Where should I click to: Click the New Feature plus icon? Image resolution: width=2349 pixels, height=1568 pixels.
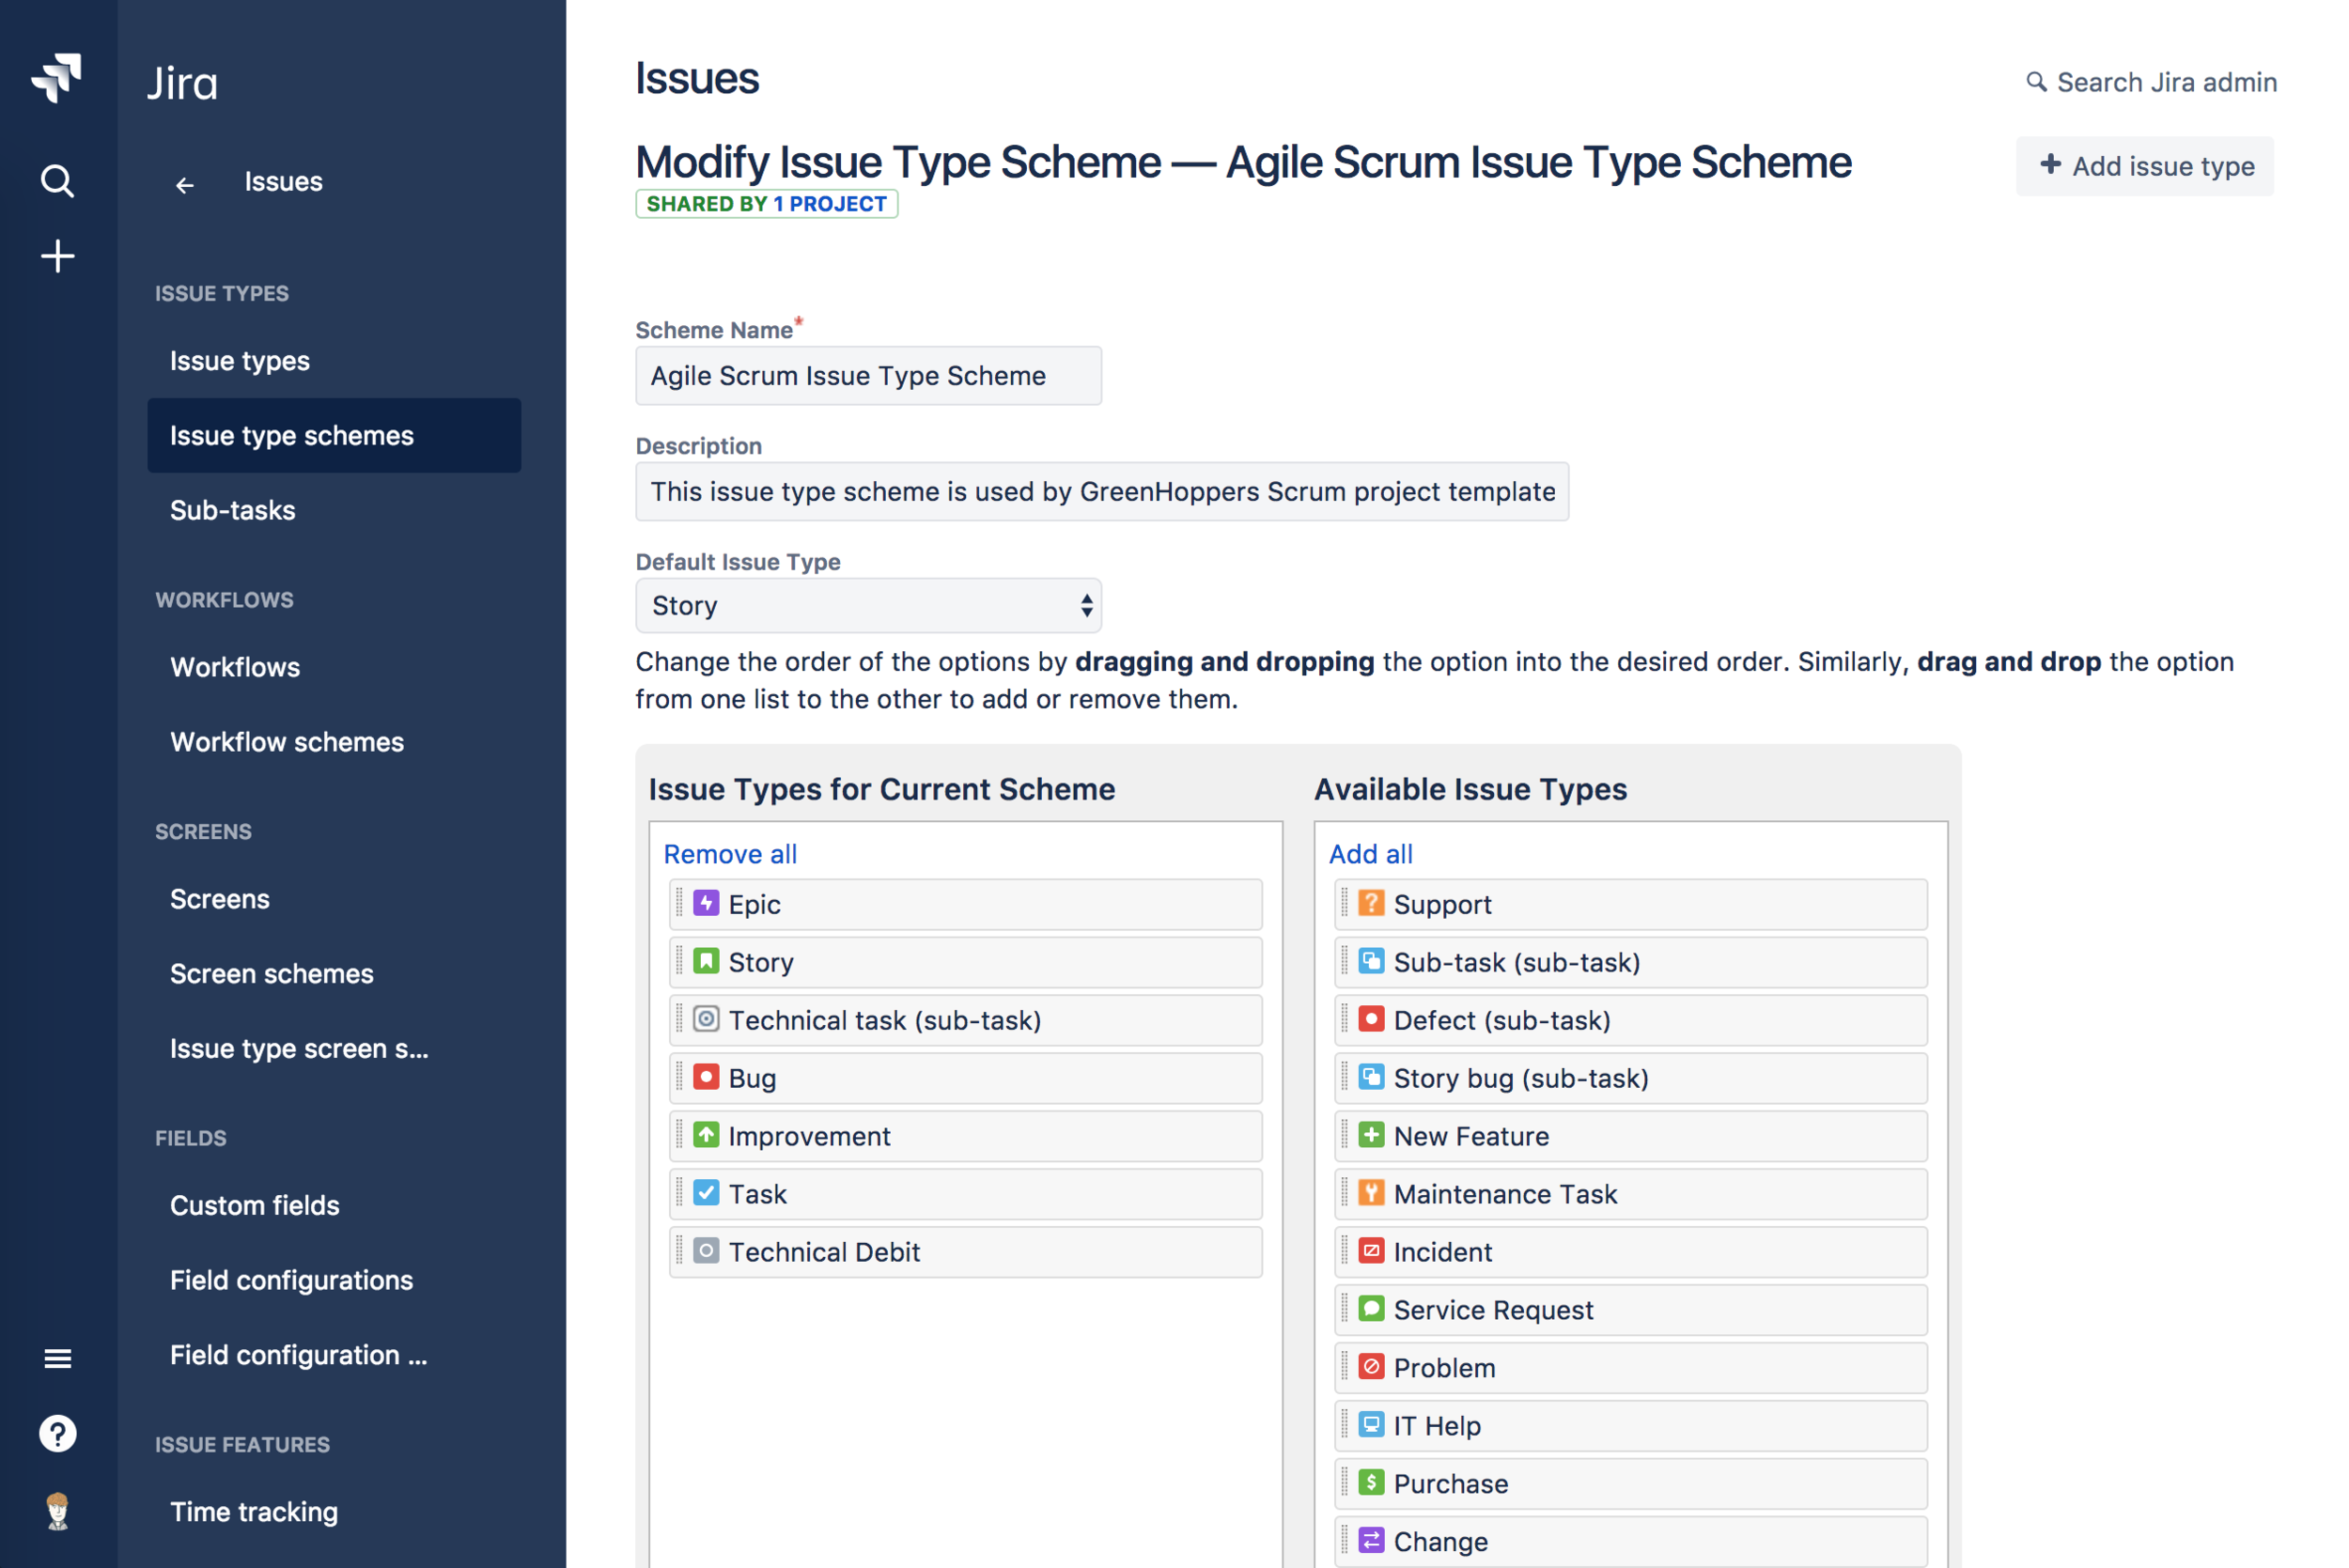click(1371, 1135)
